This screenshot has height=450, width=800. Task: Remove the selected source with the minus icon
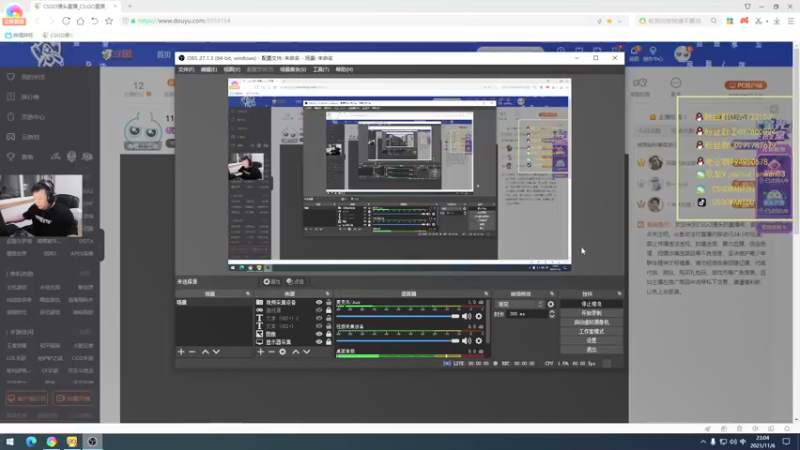point(271,352)
